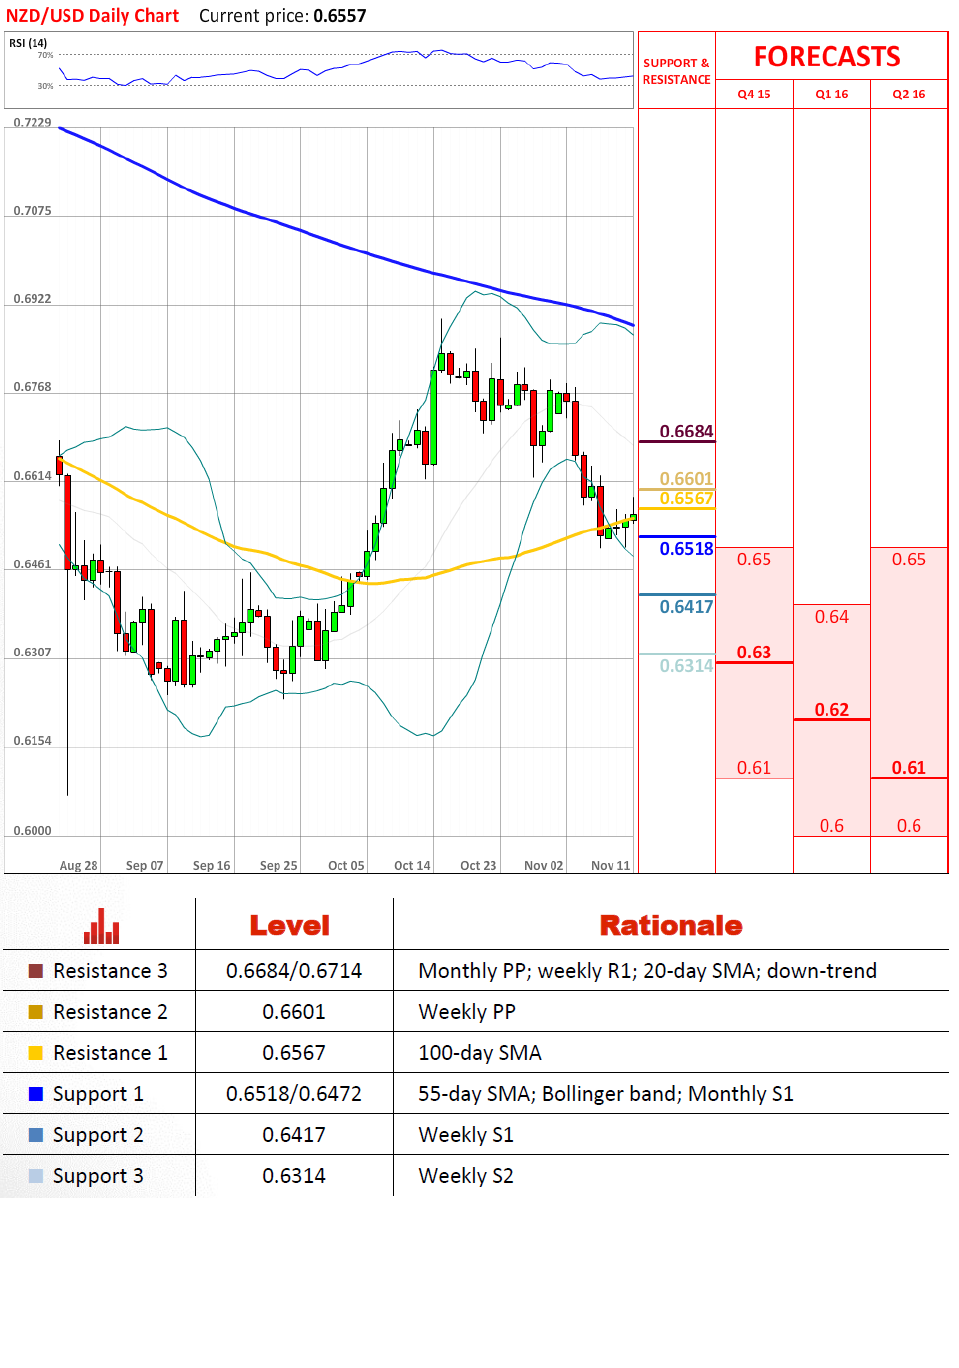
Task: Click the Q4 15 bold 0.63 forecast
Action: point(754,652)
